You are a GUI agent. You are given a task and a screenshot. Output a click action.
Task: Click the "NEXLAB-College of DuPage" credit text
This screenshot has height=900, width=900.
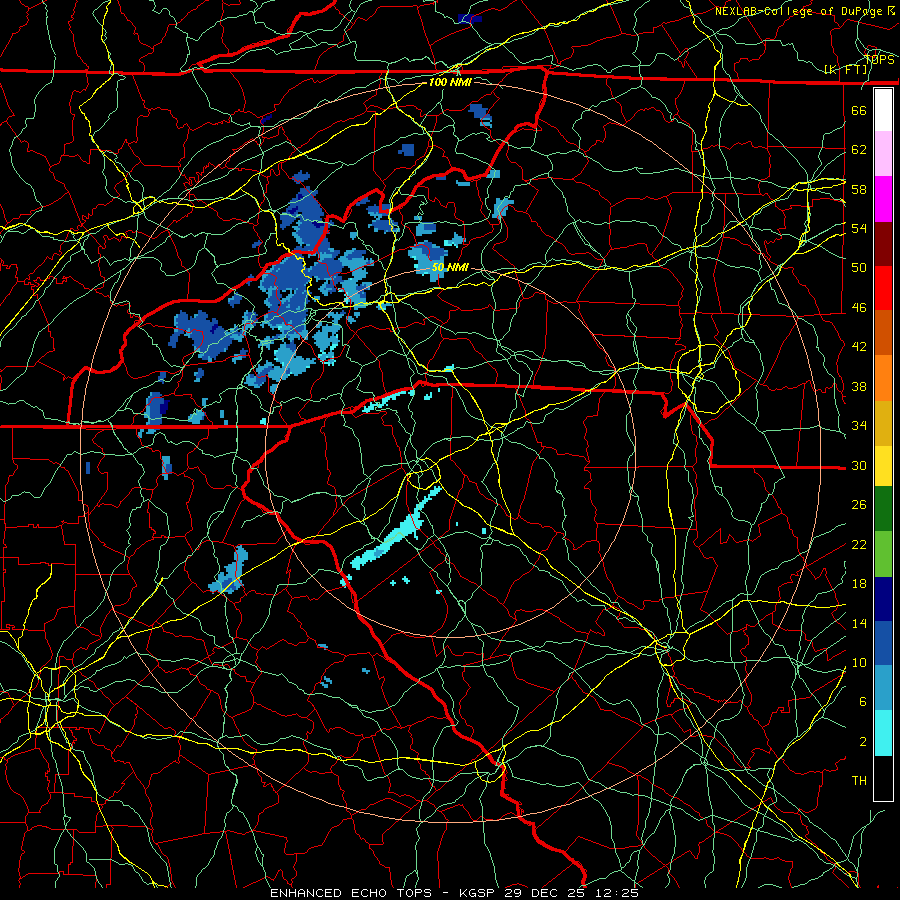click(x=798, y=11)
